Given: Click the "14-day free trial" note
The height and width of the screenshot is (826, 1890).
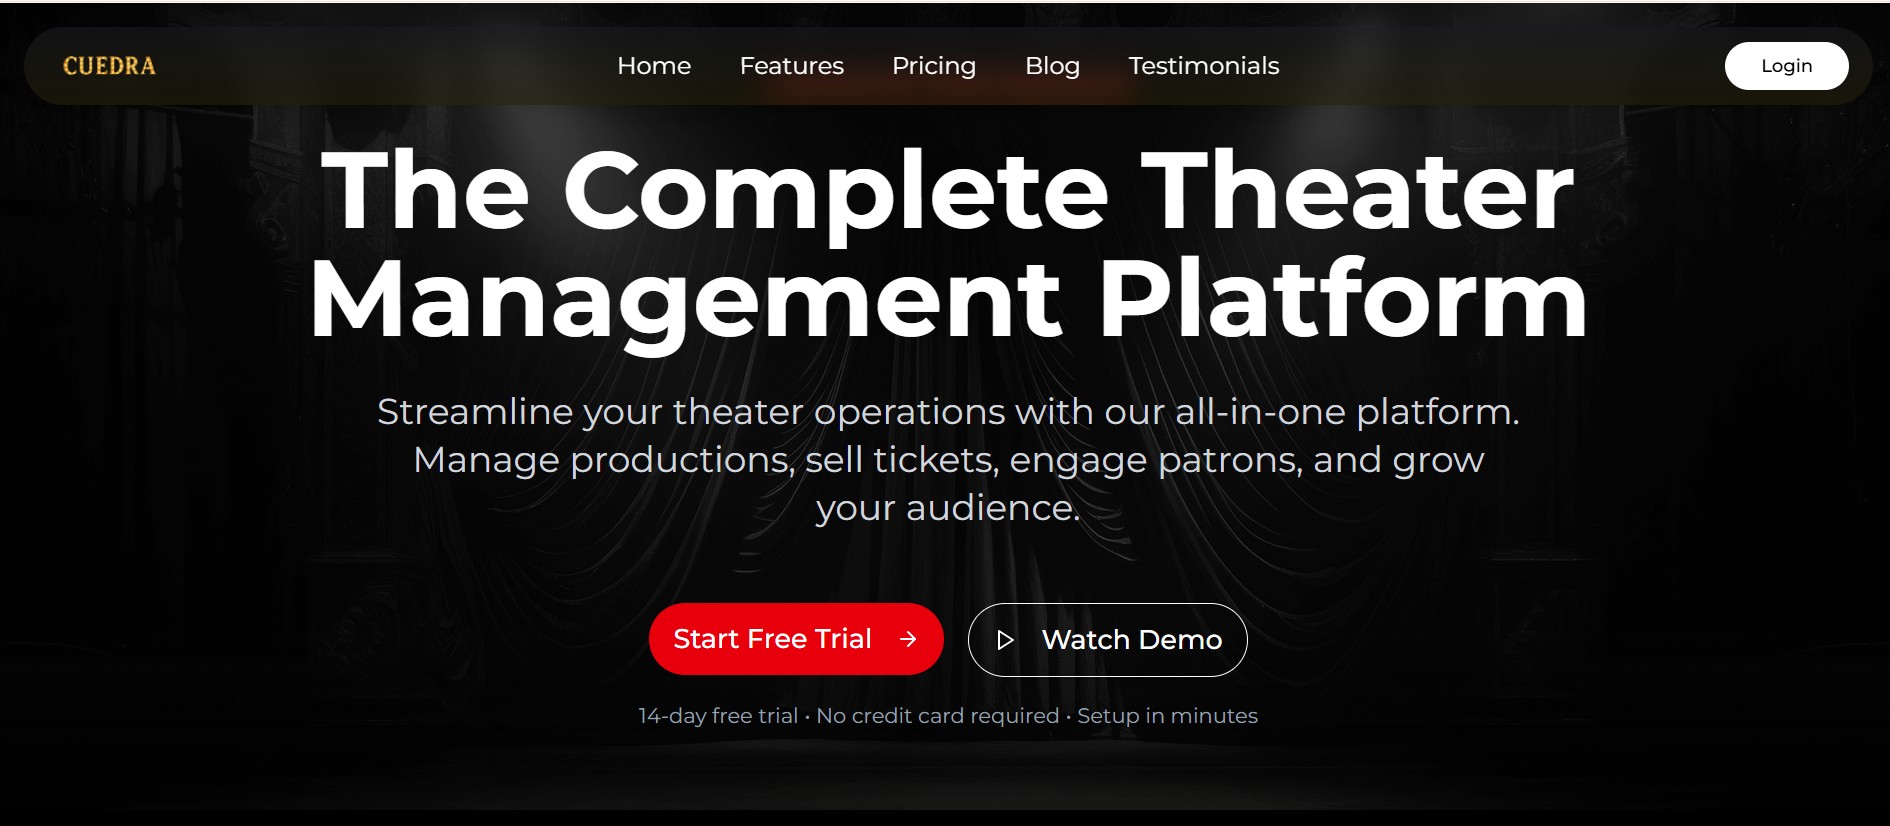Looking at the screenshot, I should pyautogui.click(x=718, y=716).
